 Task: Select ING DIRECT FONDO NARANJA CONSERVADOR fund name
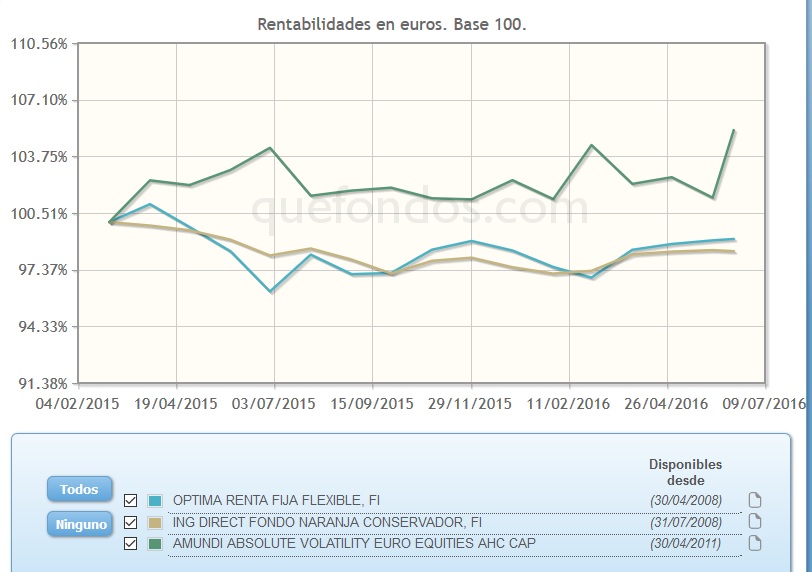point(327,522)
